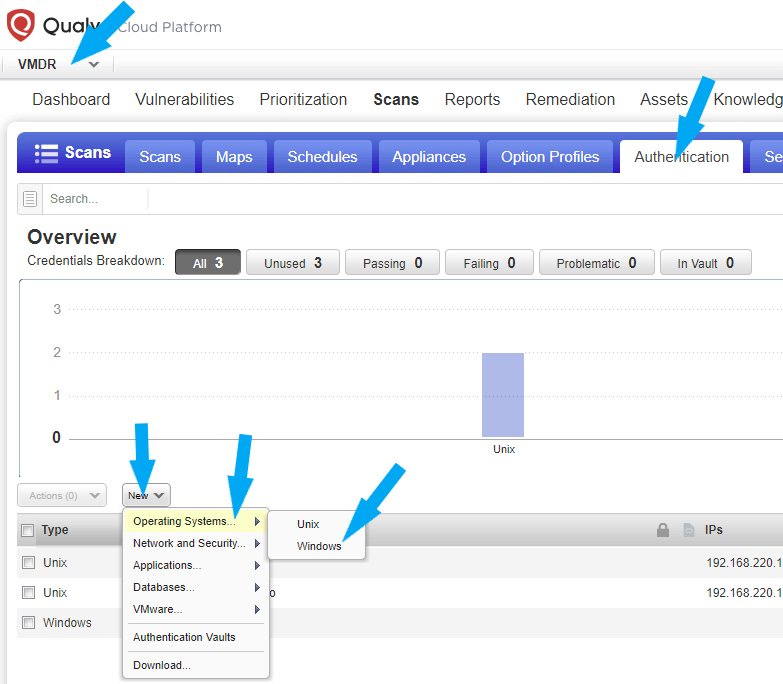
Task: Click the lock icon column header
Action: coord(663,530)
